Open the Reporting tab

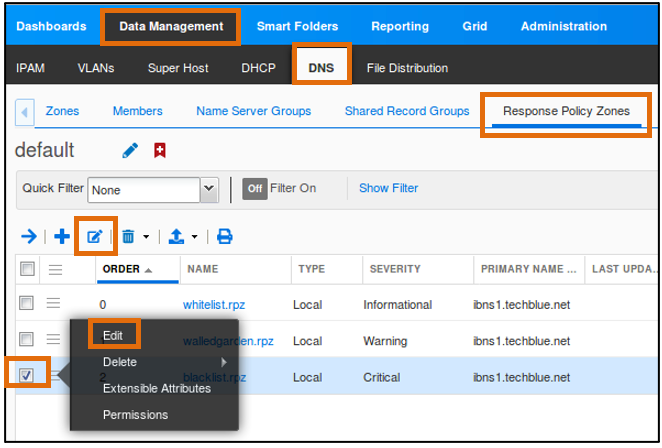400,26
